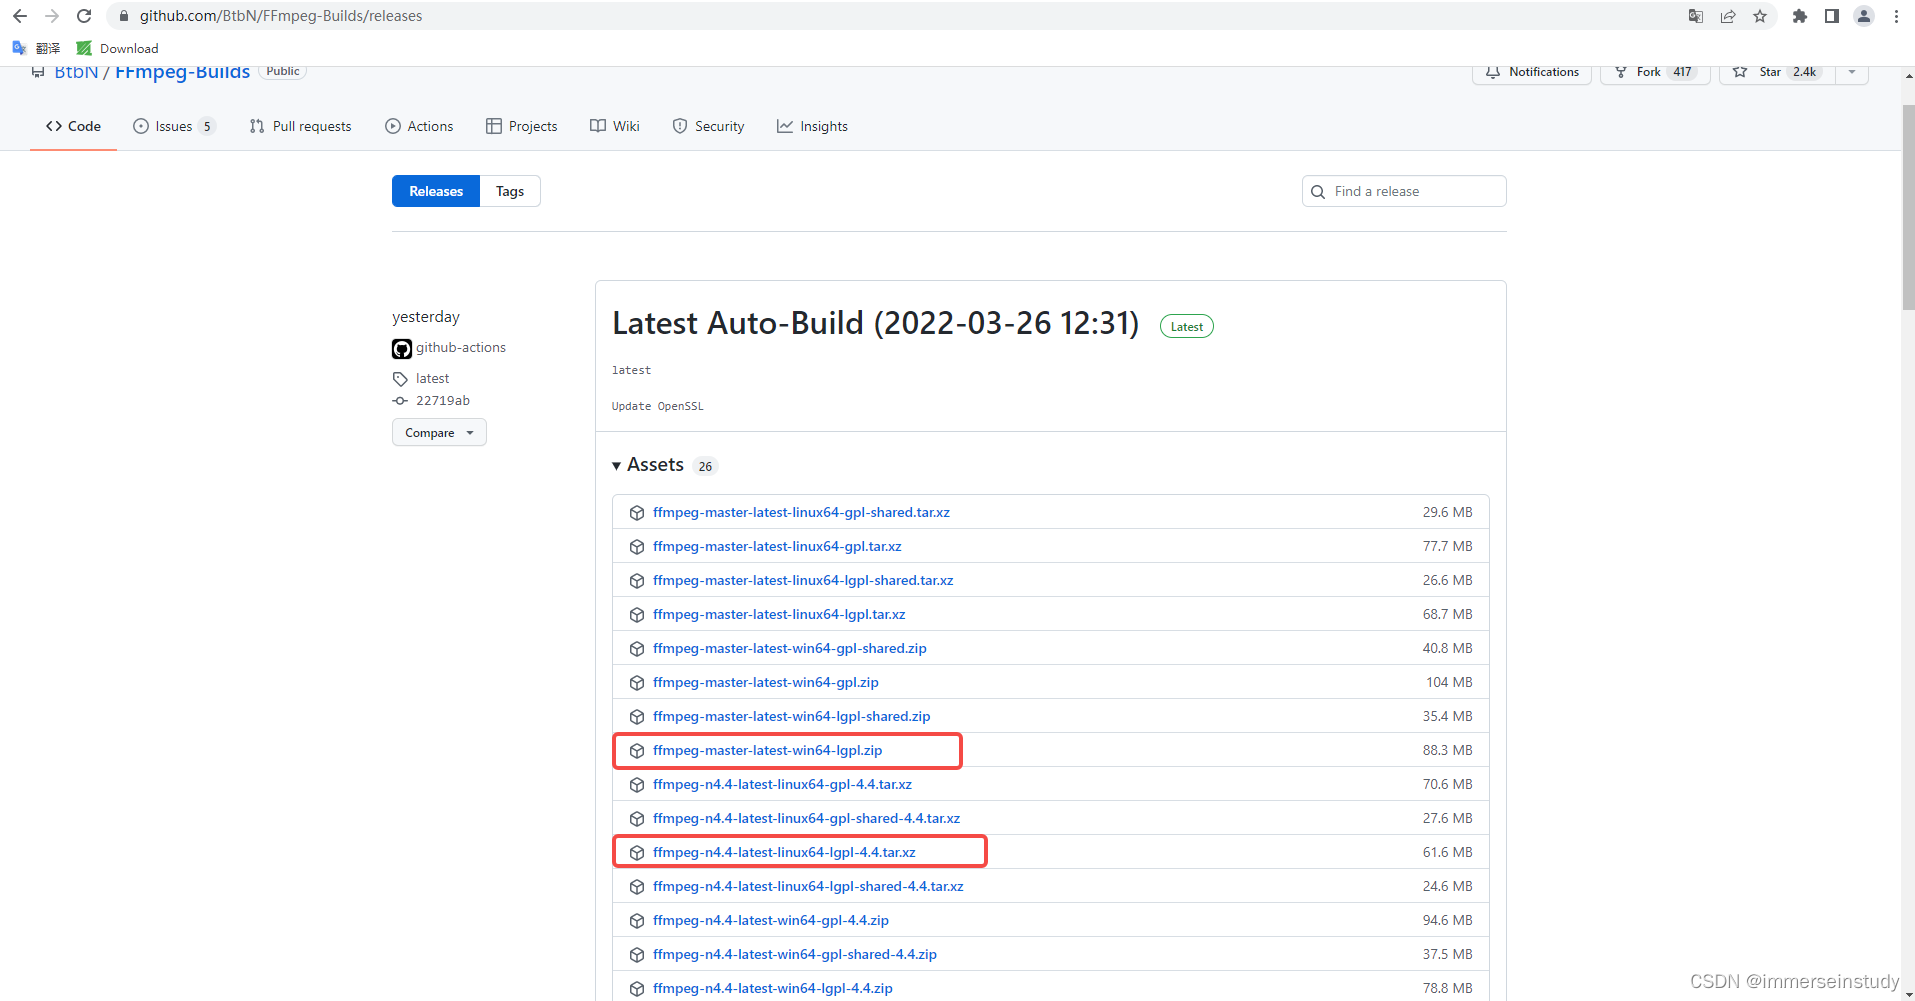Download ffmpeg-master-latest-linux64-gpl-shared.tar.xz
The width and height of the screenshot is (1915, 1001).
(801, 512)
